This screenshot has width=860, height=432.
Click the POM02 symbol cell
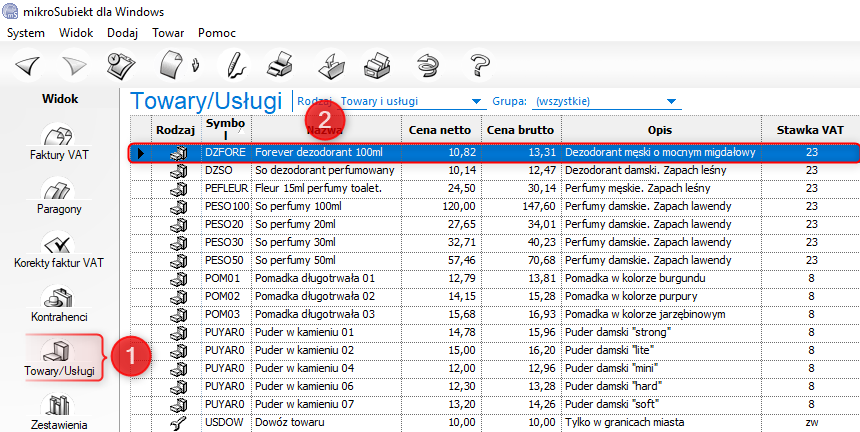point(226,297)
